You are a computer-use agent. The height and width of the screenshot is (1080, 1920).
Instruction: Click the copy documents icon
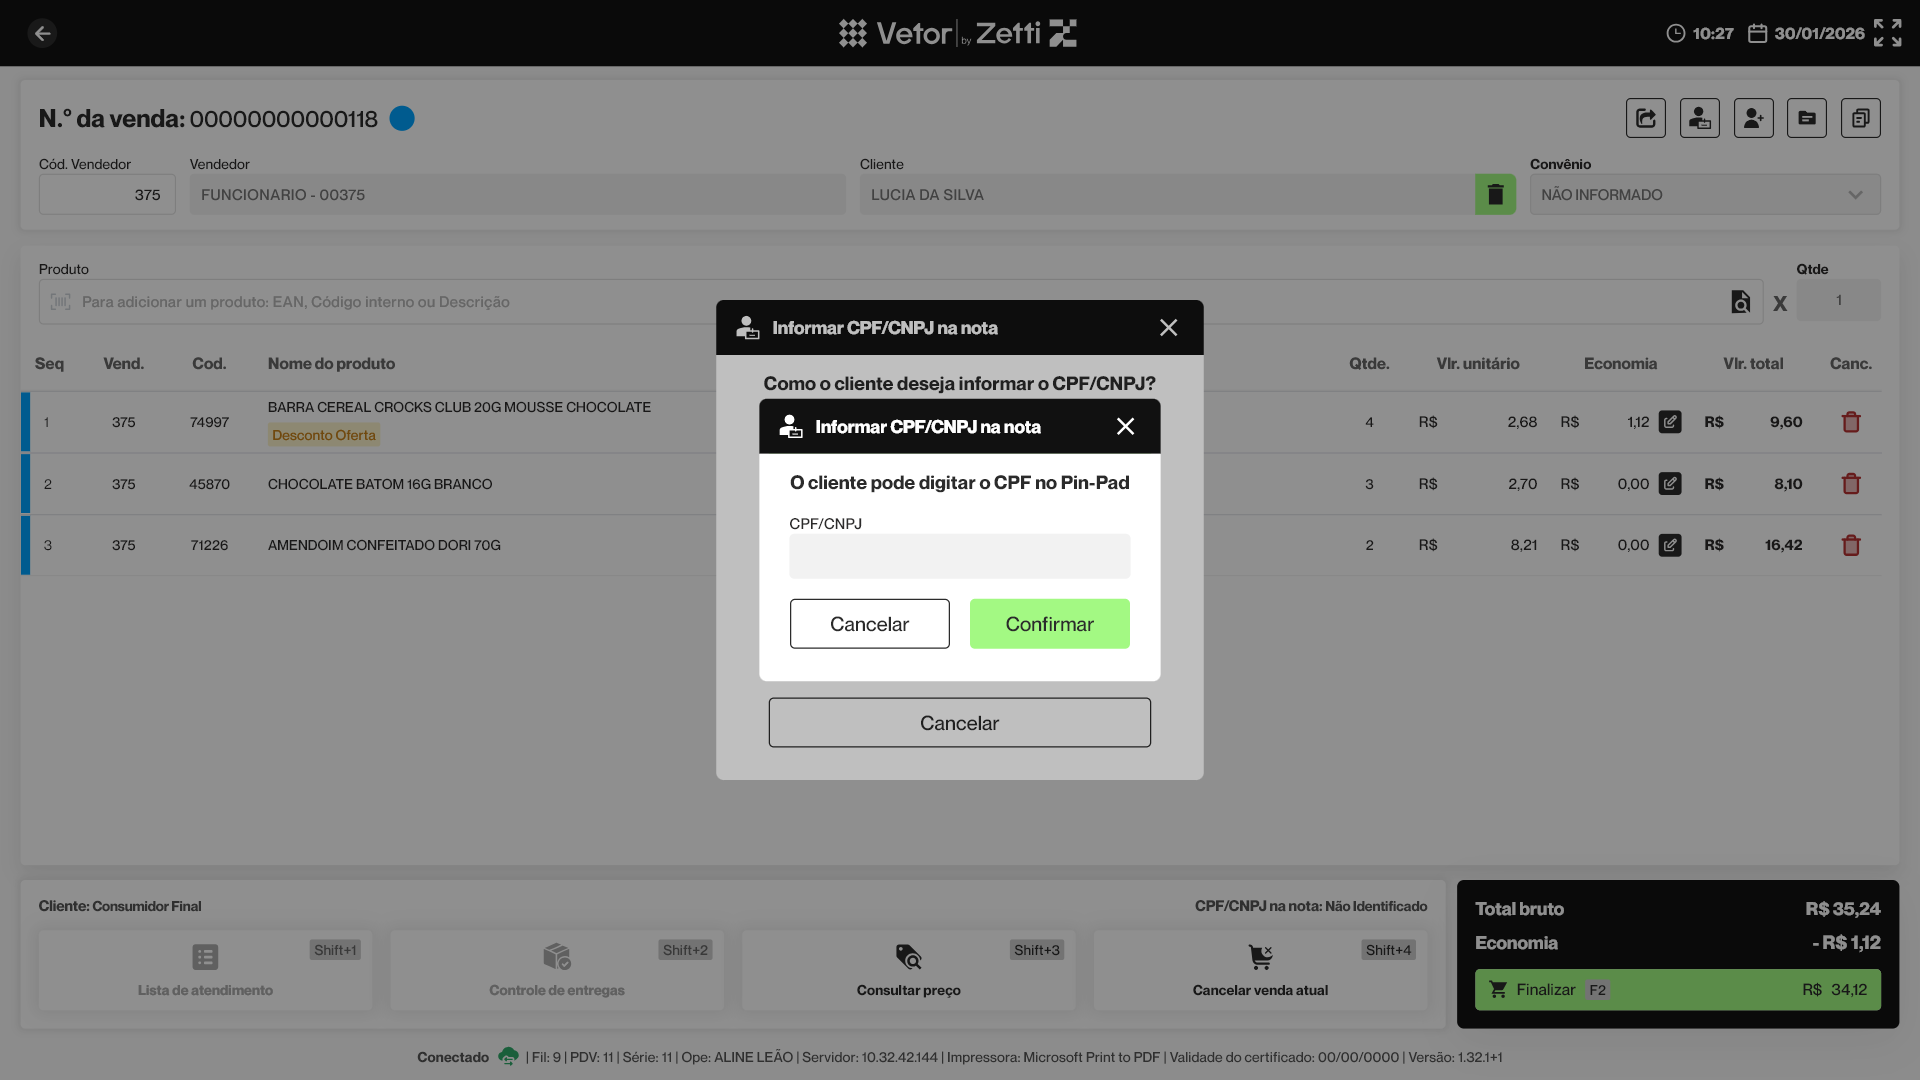tap(1860, 118)
